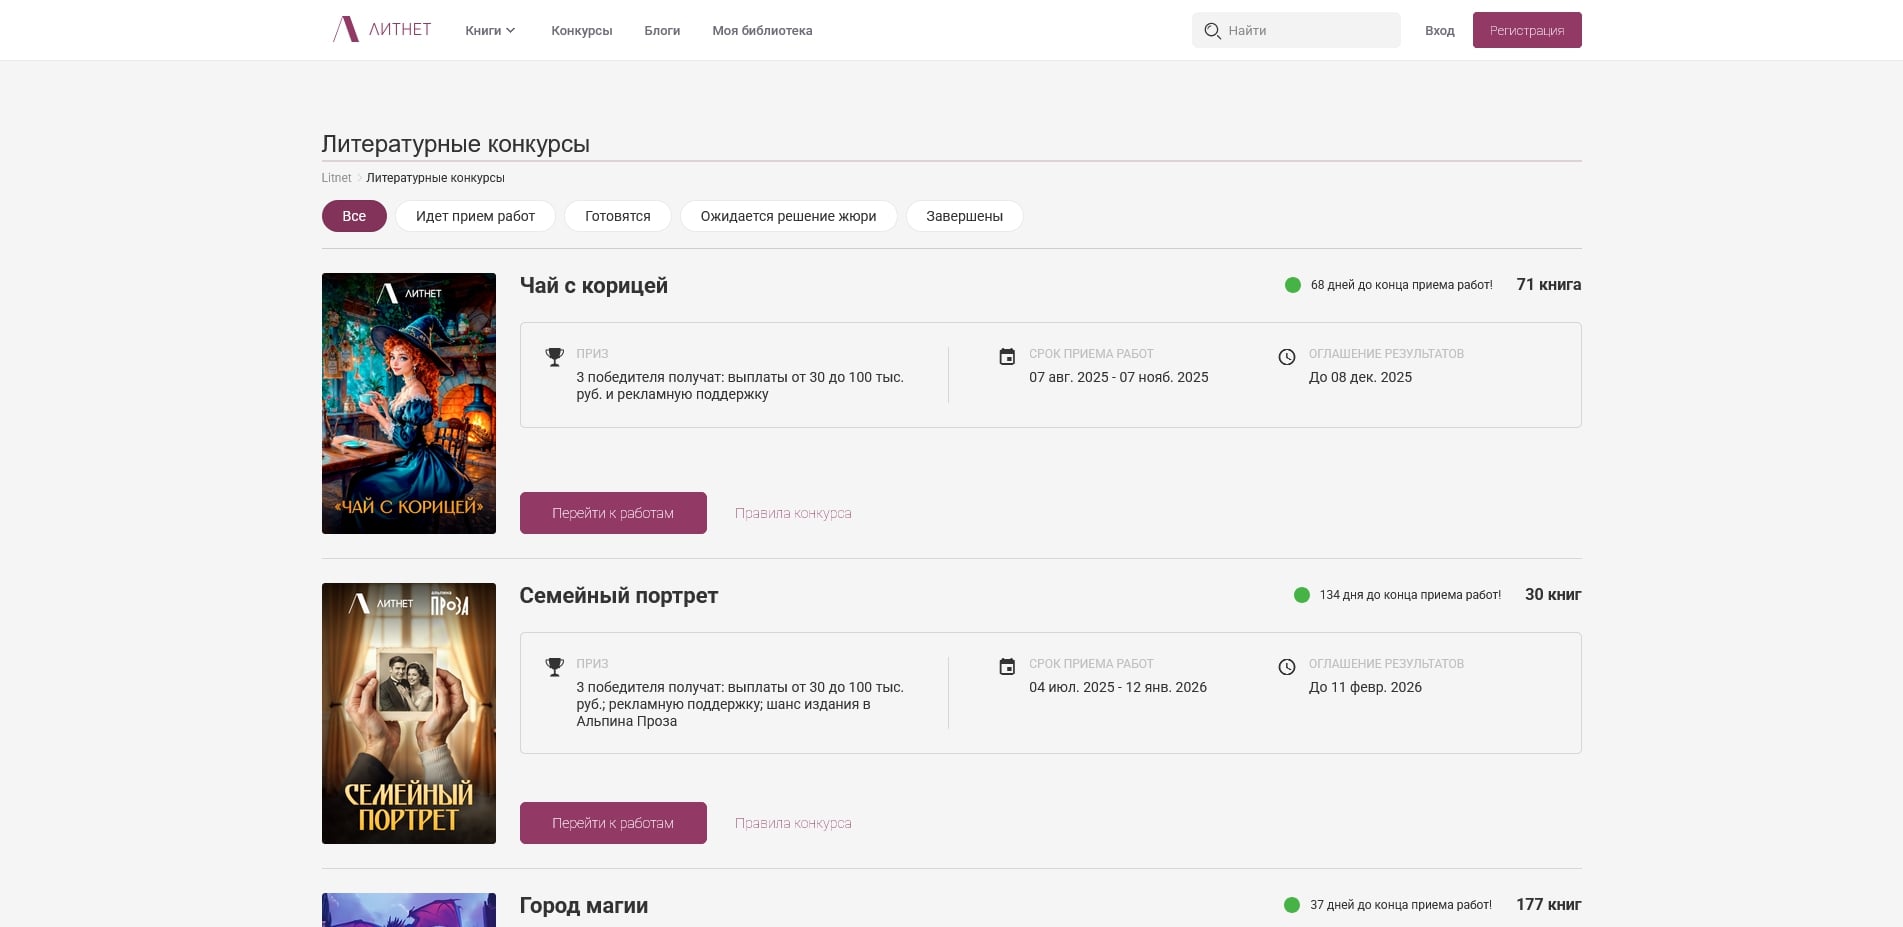Click calendar icon in Чай с корицей card
Viewport: 1903px width, 927px height.
click(1007, 356)
